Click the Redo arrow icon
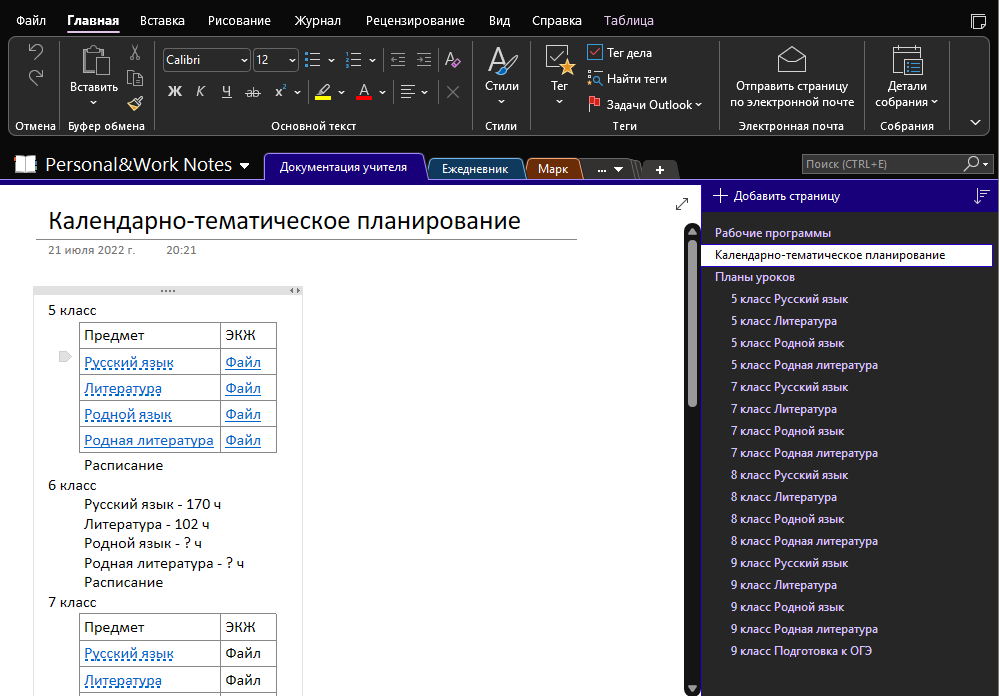The width and height of the screenshot is (999, 696). tap(36, 78)
